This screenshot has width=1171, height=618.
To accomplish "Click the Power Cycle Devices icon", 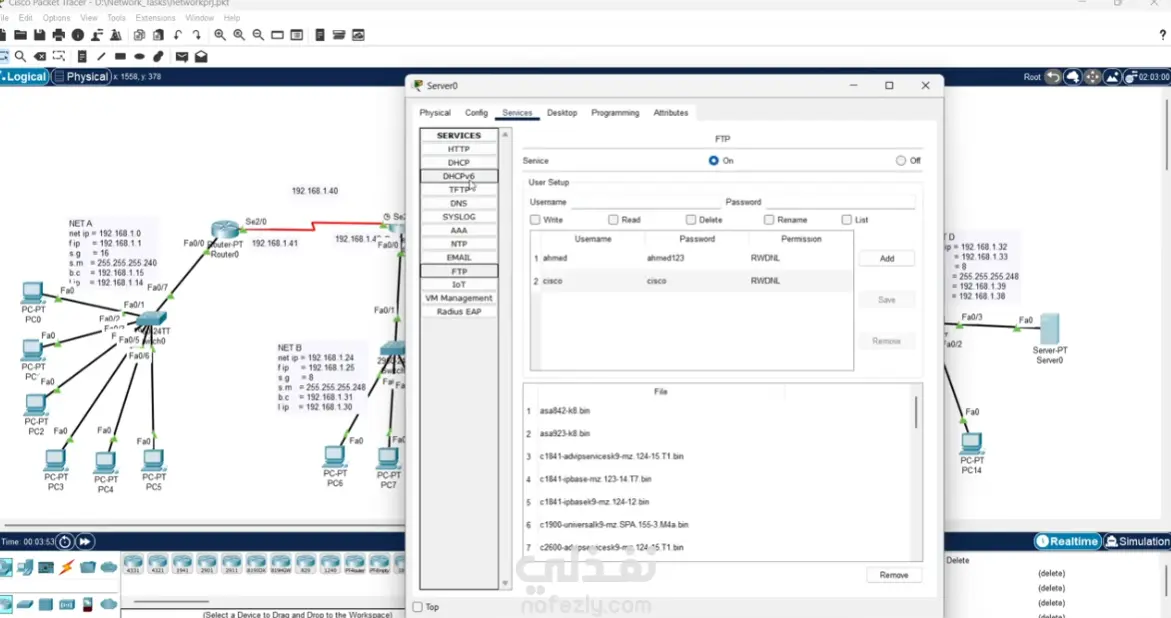I will point(65,542).
